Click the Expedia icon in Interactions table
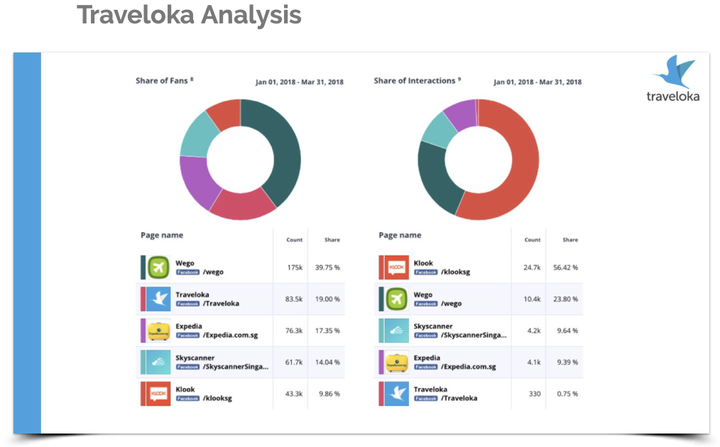Screen dimensions: 720x447 tap(395, 362)
